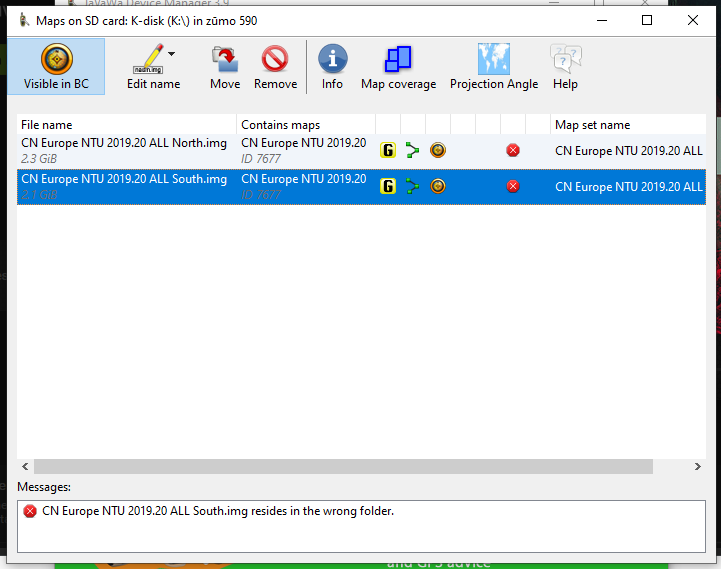Click Contains maps cell in North row
This screenshot has width=721, height=569.
tap(306, 151)
